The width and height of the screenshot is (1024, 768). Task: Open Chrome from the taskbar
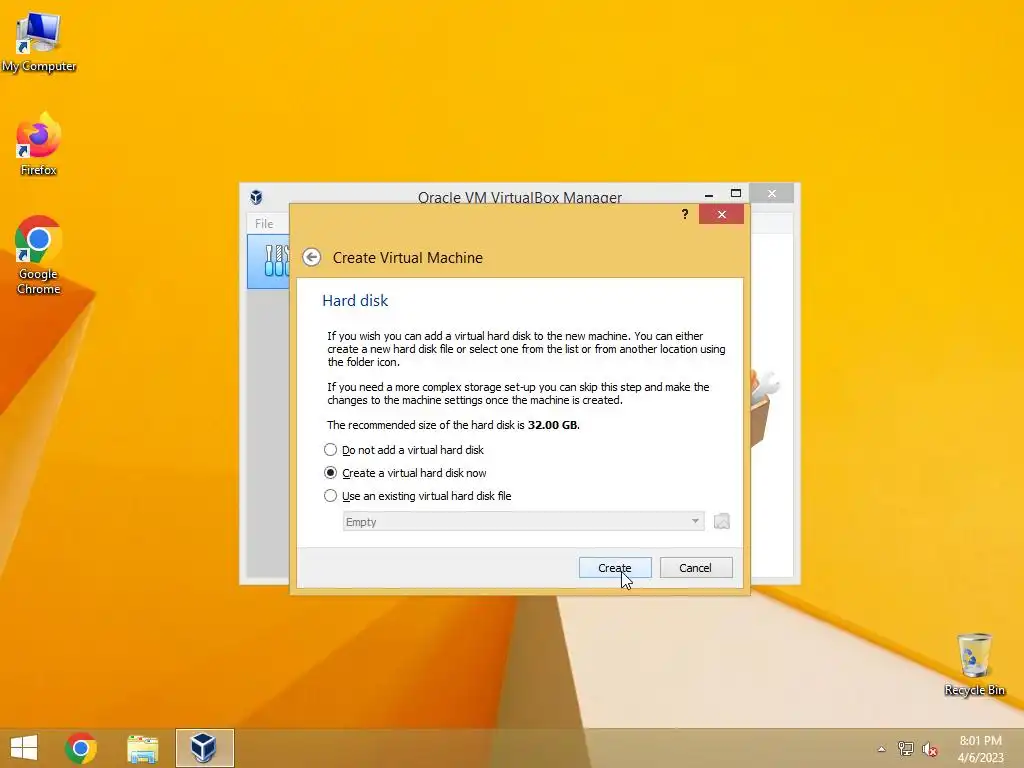coord(81,748)
